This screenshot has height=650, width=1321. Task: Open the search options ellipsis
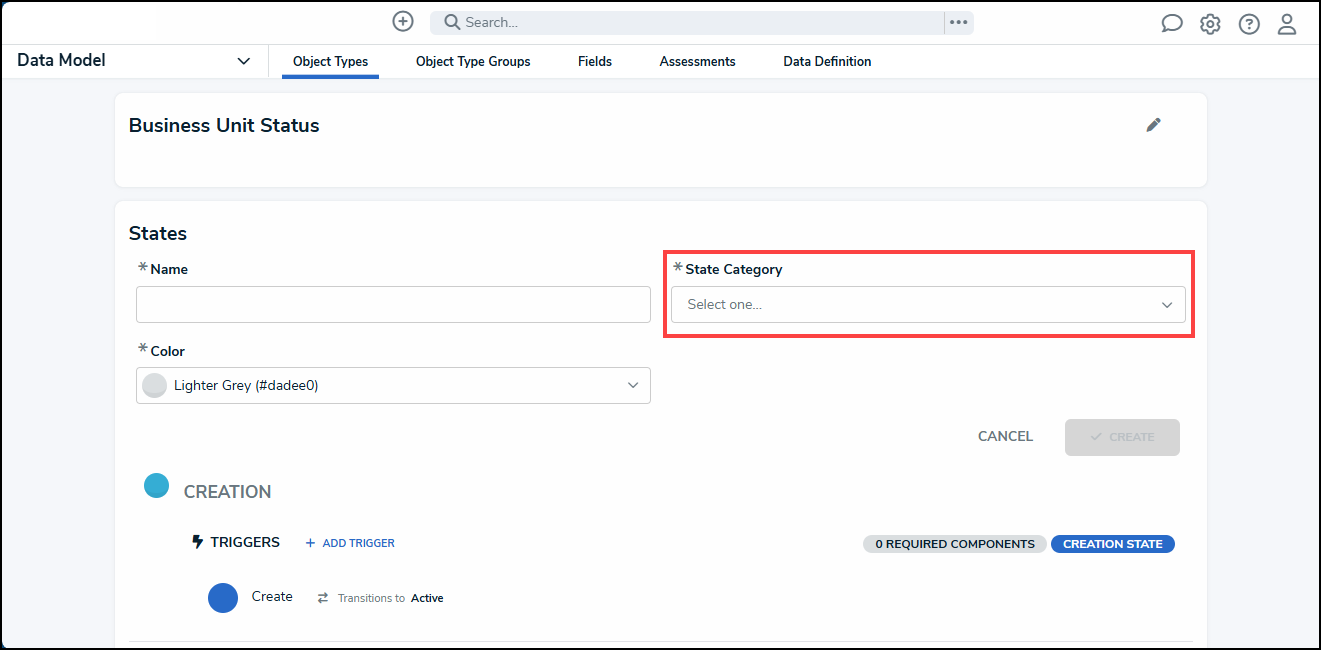tap(959, 22)
